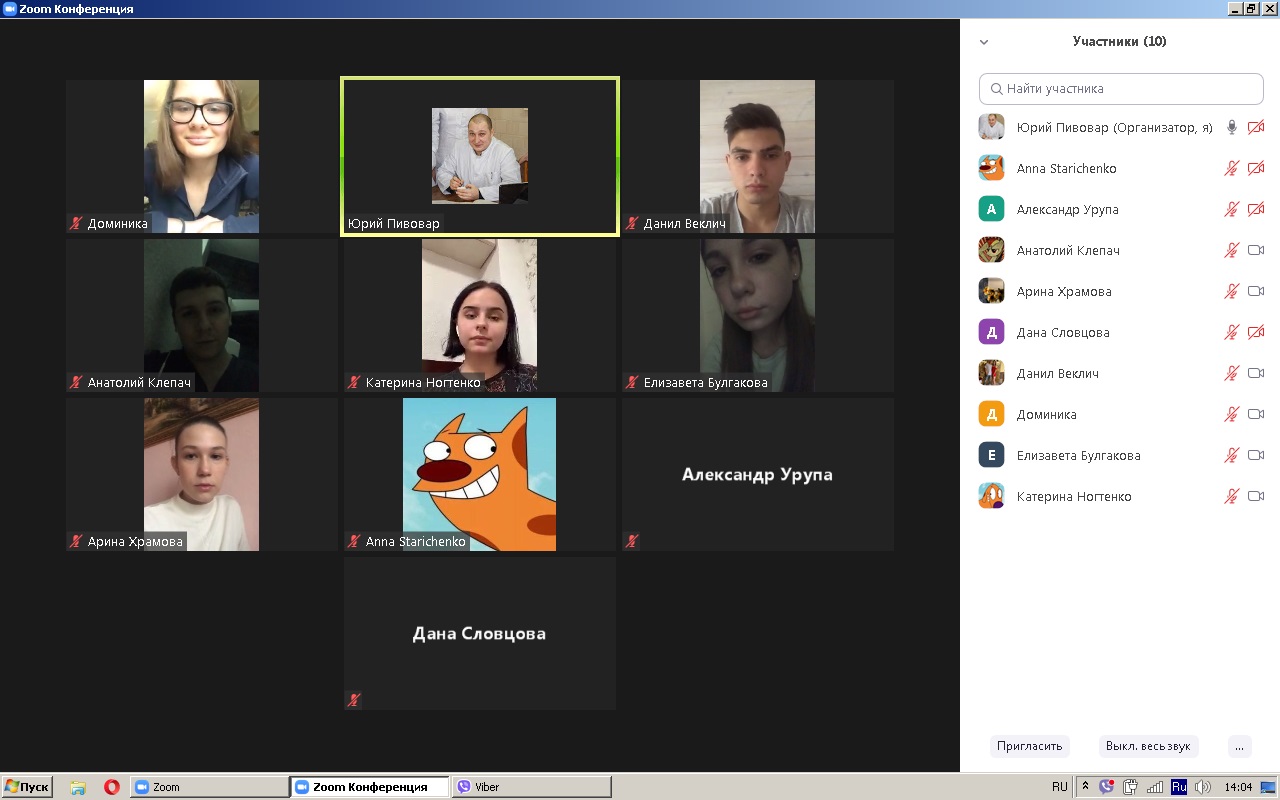Click muted mic icon on Доминика's video tile
Image resolution: width=1280 pixels, height=800 pixels.
[75, 223]
